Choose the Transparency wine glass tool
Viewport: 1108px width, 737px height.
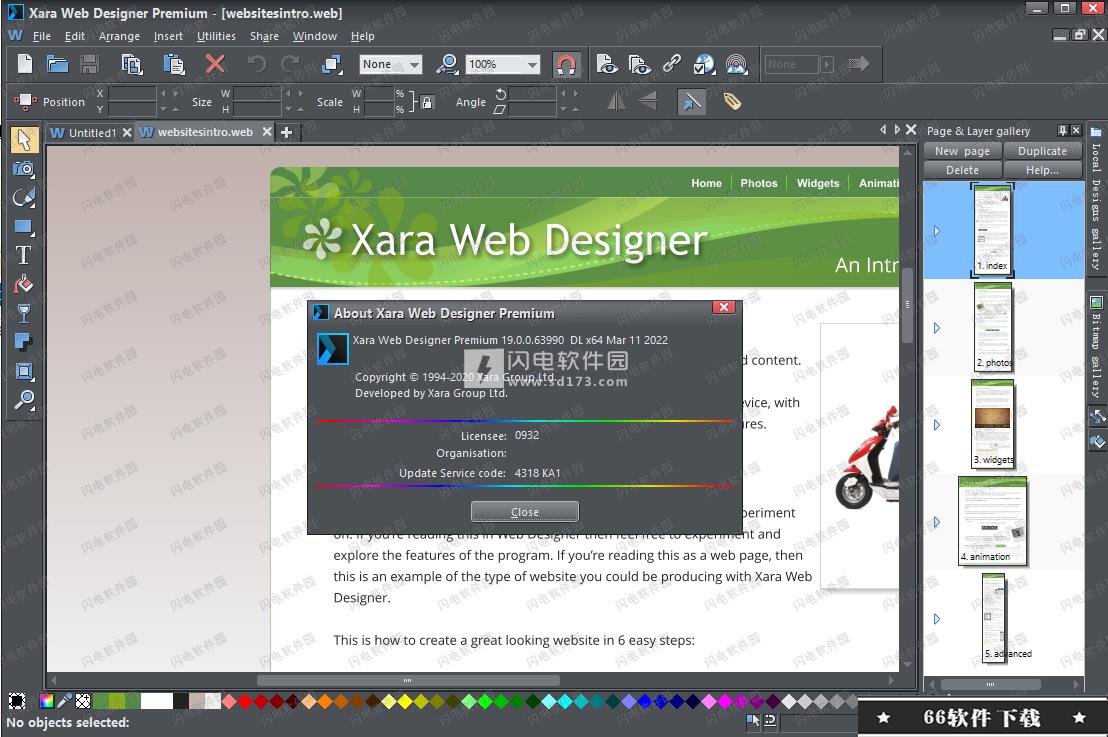(x=23, y=313)
